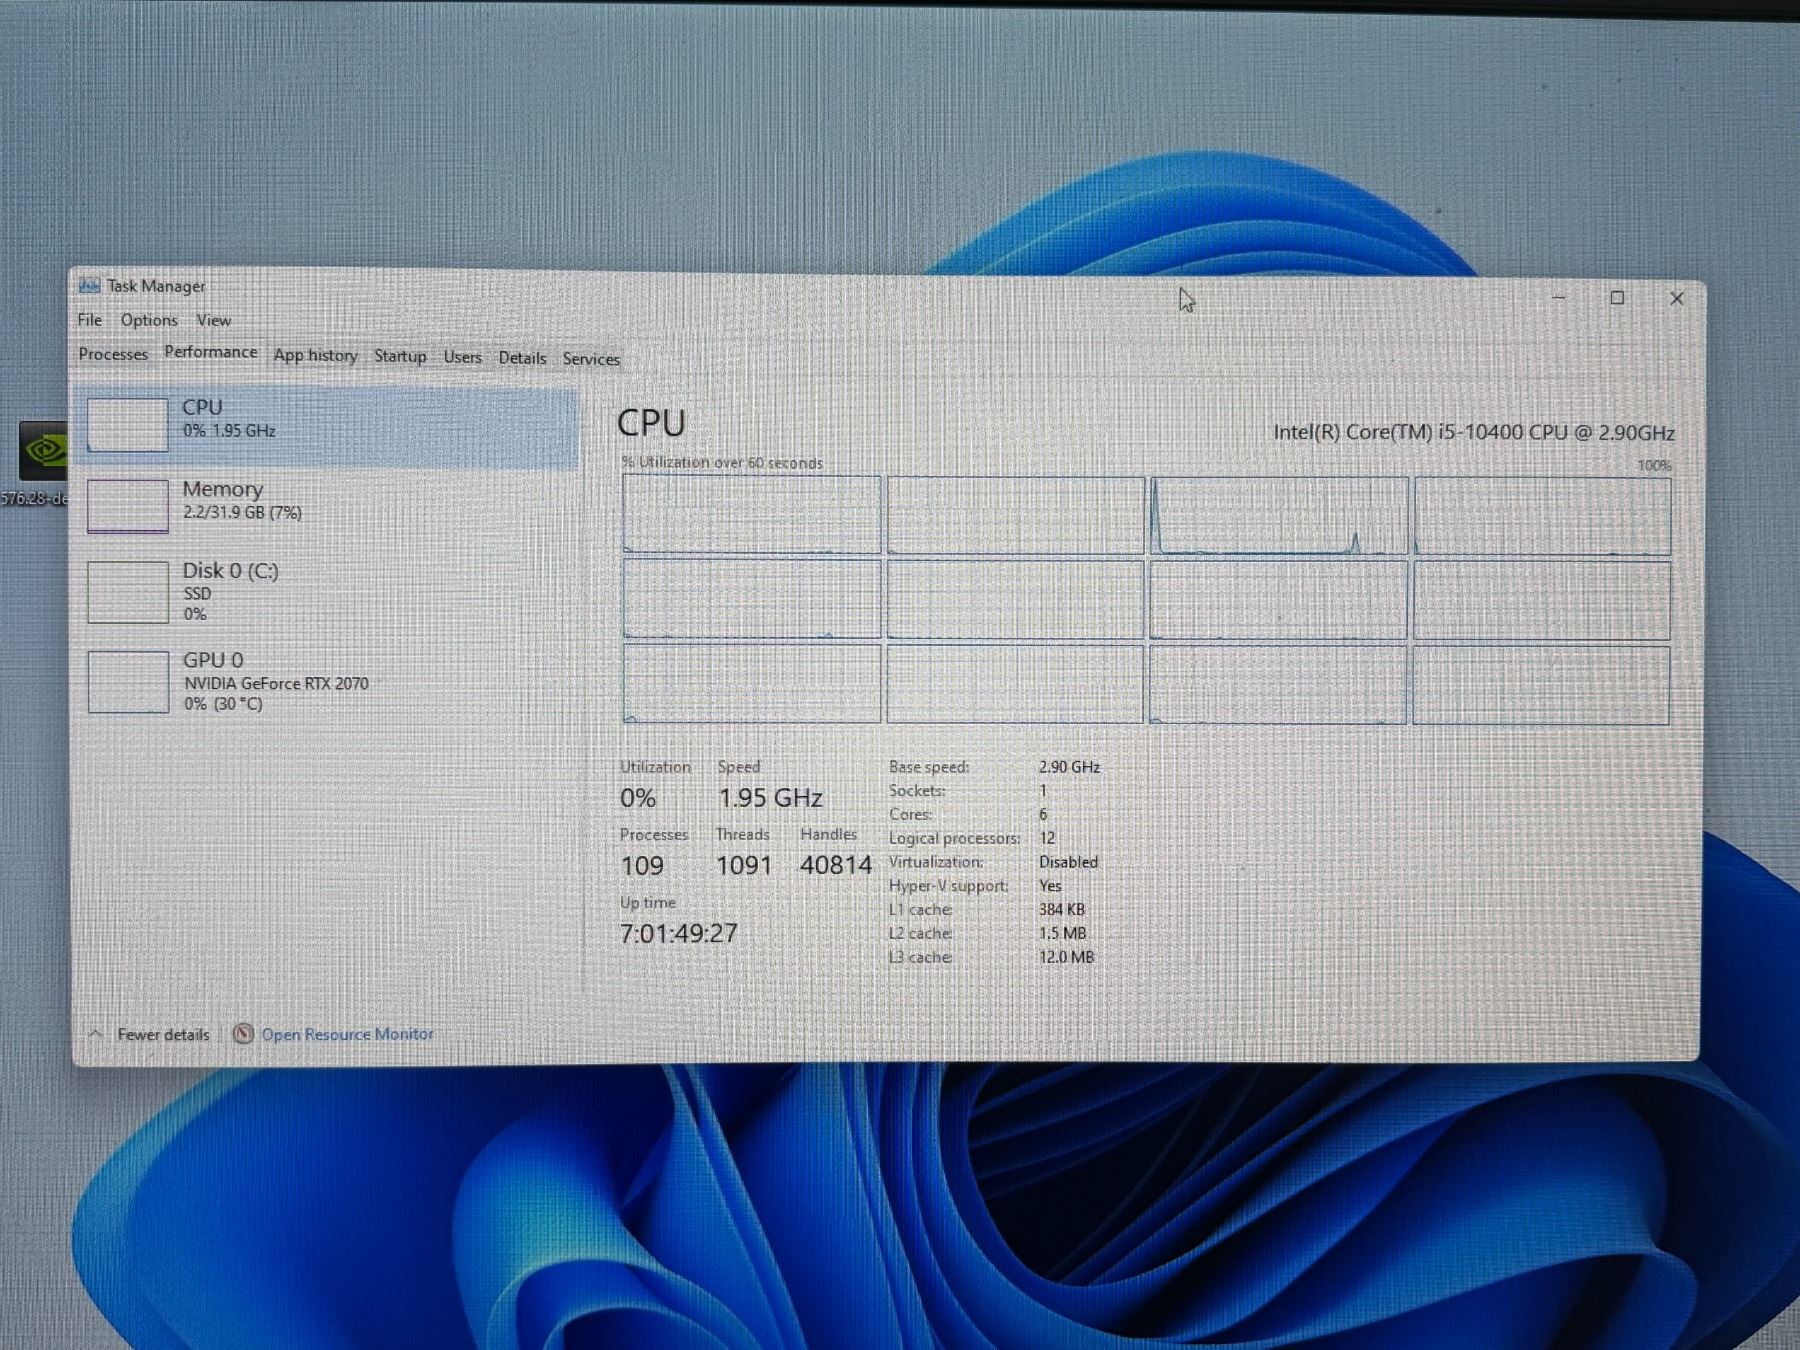
Task: Open Disk 0 (C:) performance view
Action: (x=230, y=590)
